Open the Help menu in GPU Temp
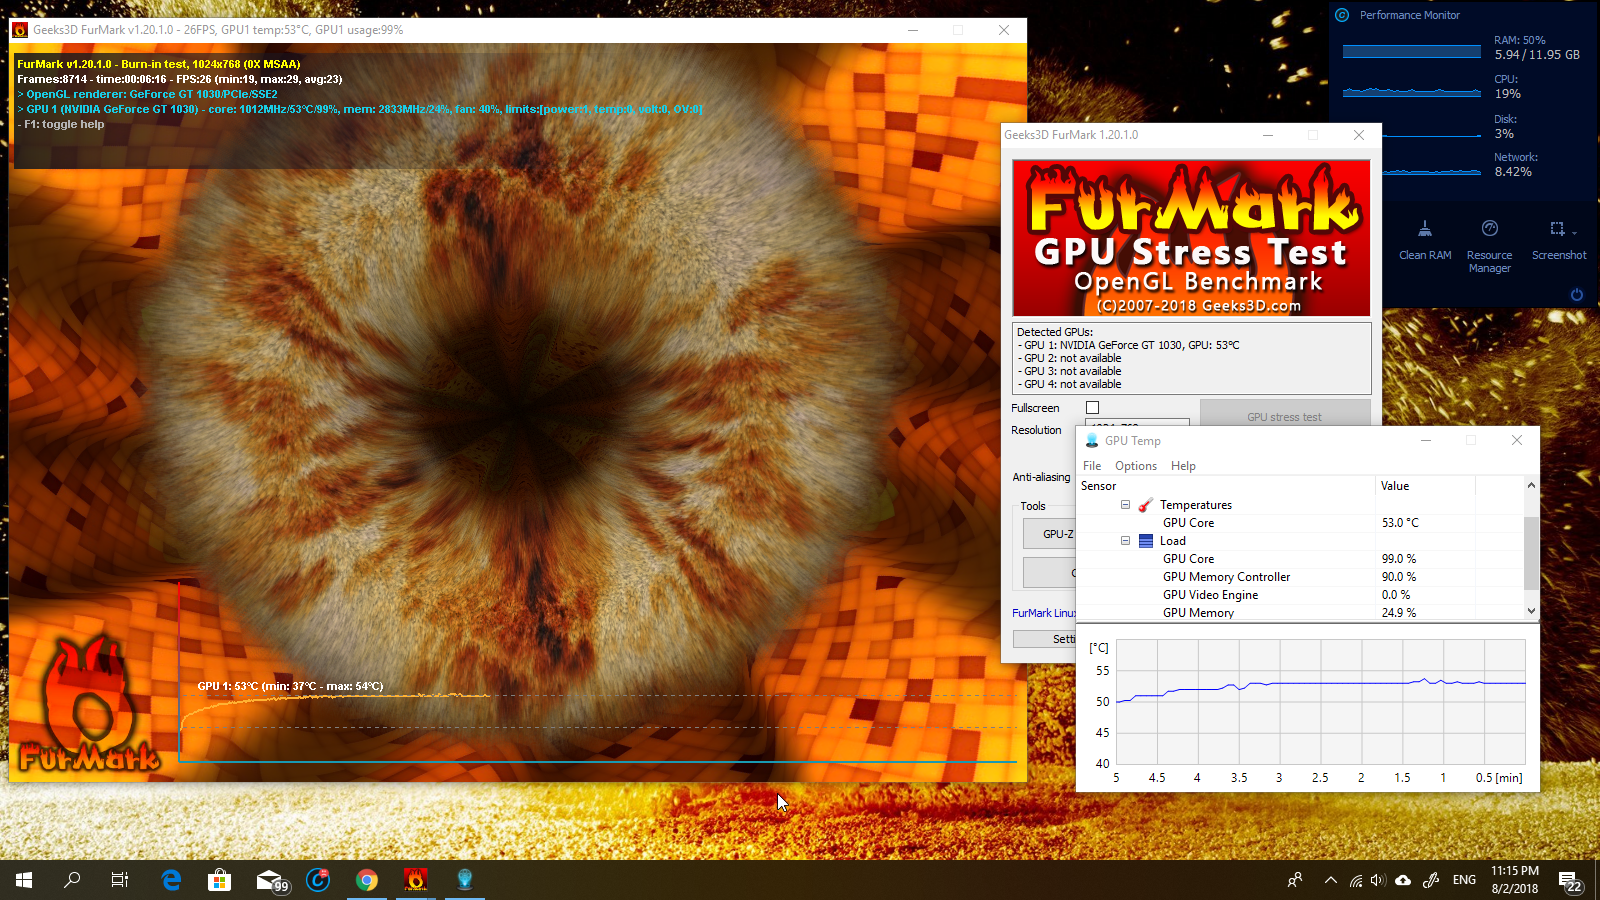This screenshot has width=1600, height=900. 1183,466
